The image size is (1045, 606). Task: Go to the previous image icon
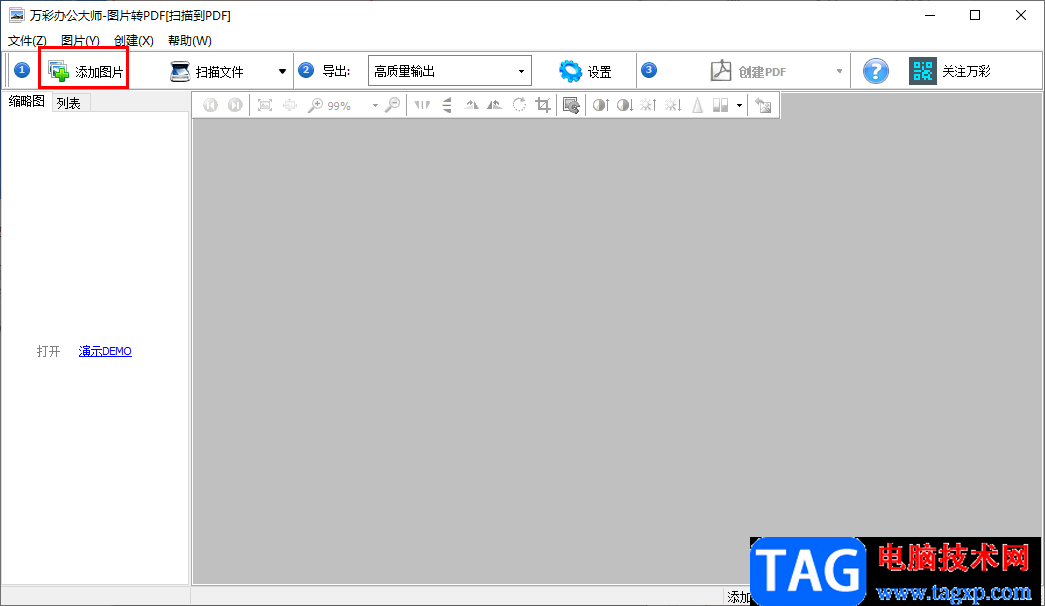tap(211, 105)
